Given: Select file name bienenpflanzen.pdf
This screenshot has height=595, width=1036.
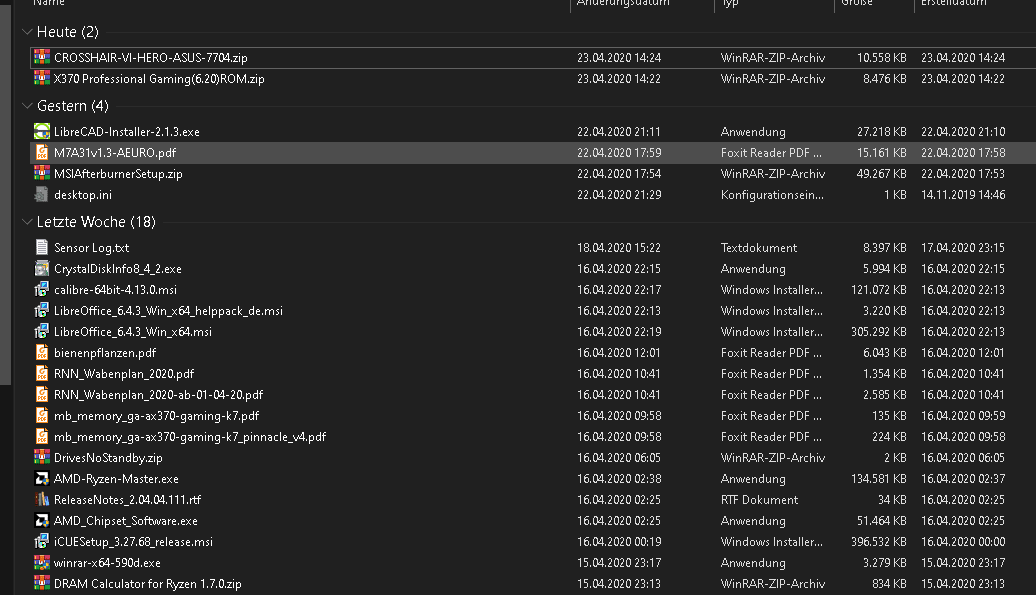Looking at the screenshot, I should [x=105, y=353].
